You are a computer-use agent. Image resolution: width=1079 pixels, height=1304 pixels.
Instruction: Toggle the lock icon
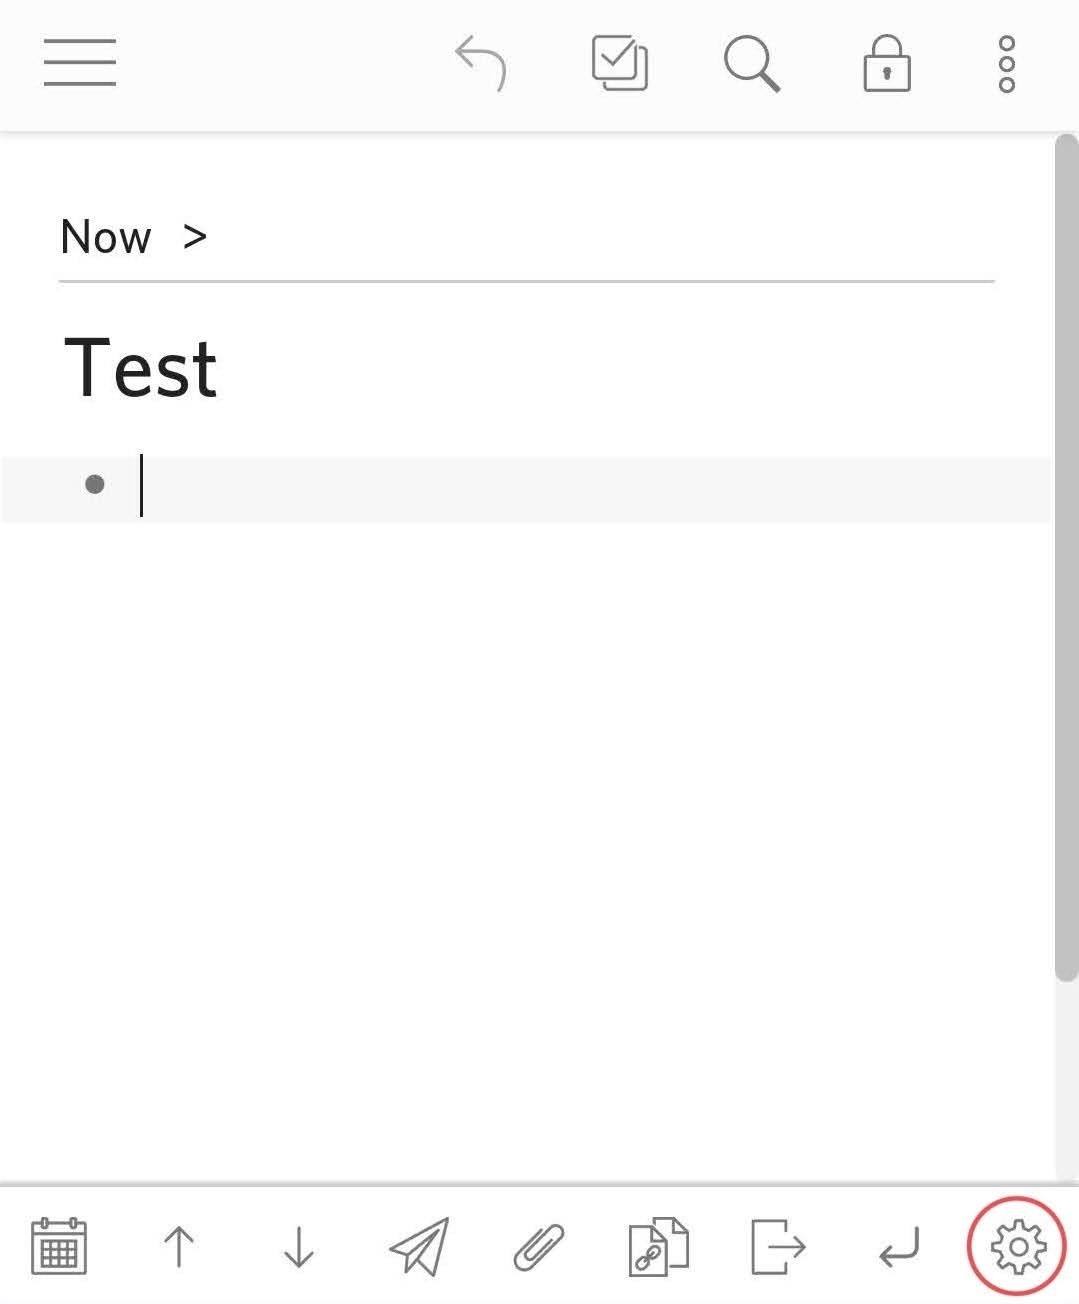[887, 64]
